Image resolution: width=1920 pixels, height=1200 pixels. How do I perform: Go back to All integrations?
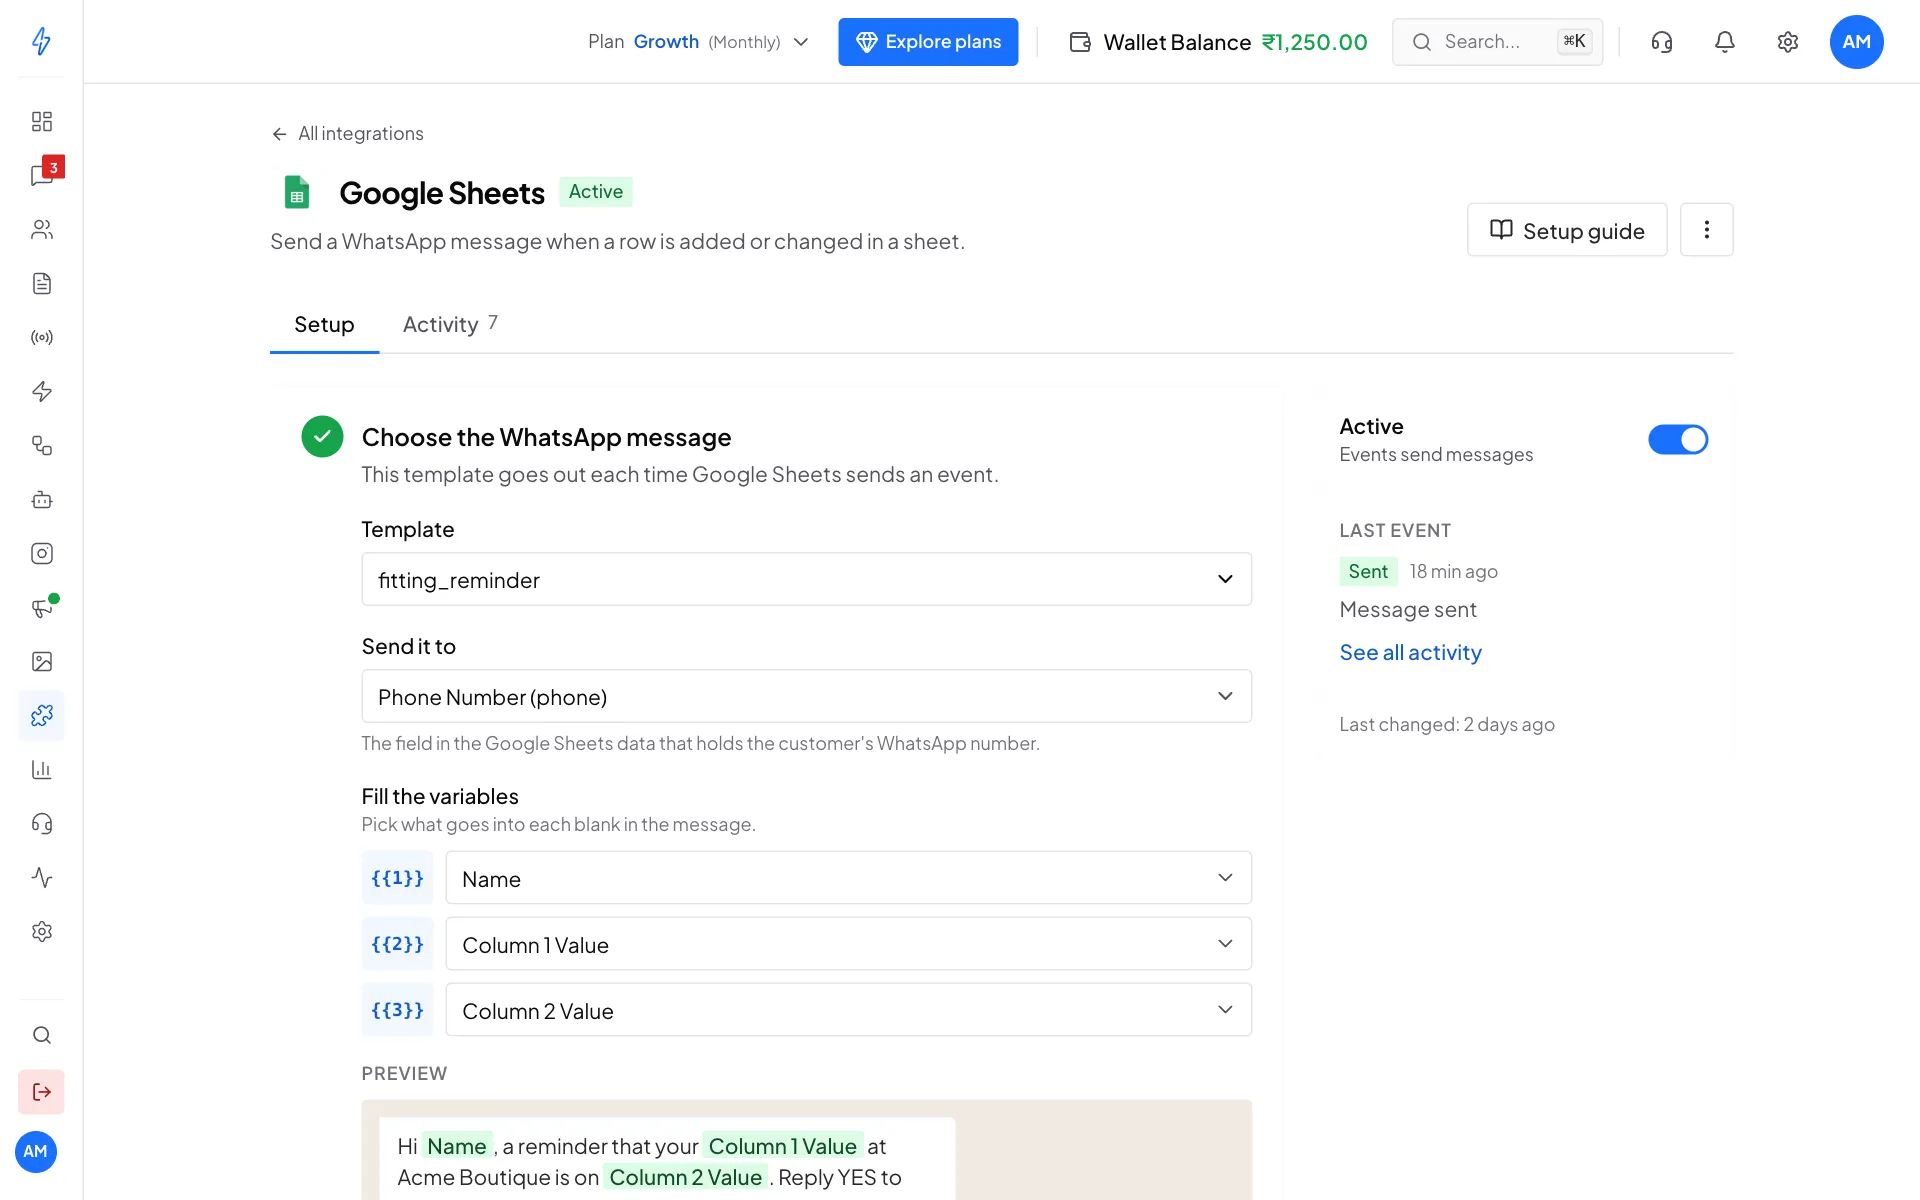coord(347,133)
